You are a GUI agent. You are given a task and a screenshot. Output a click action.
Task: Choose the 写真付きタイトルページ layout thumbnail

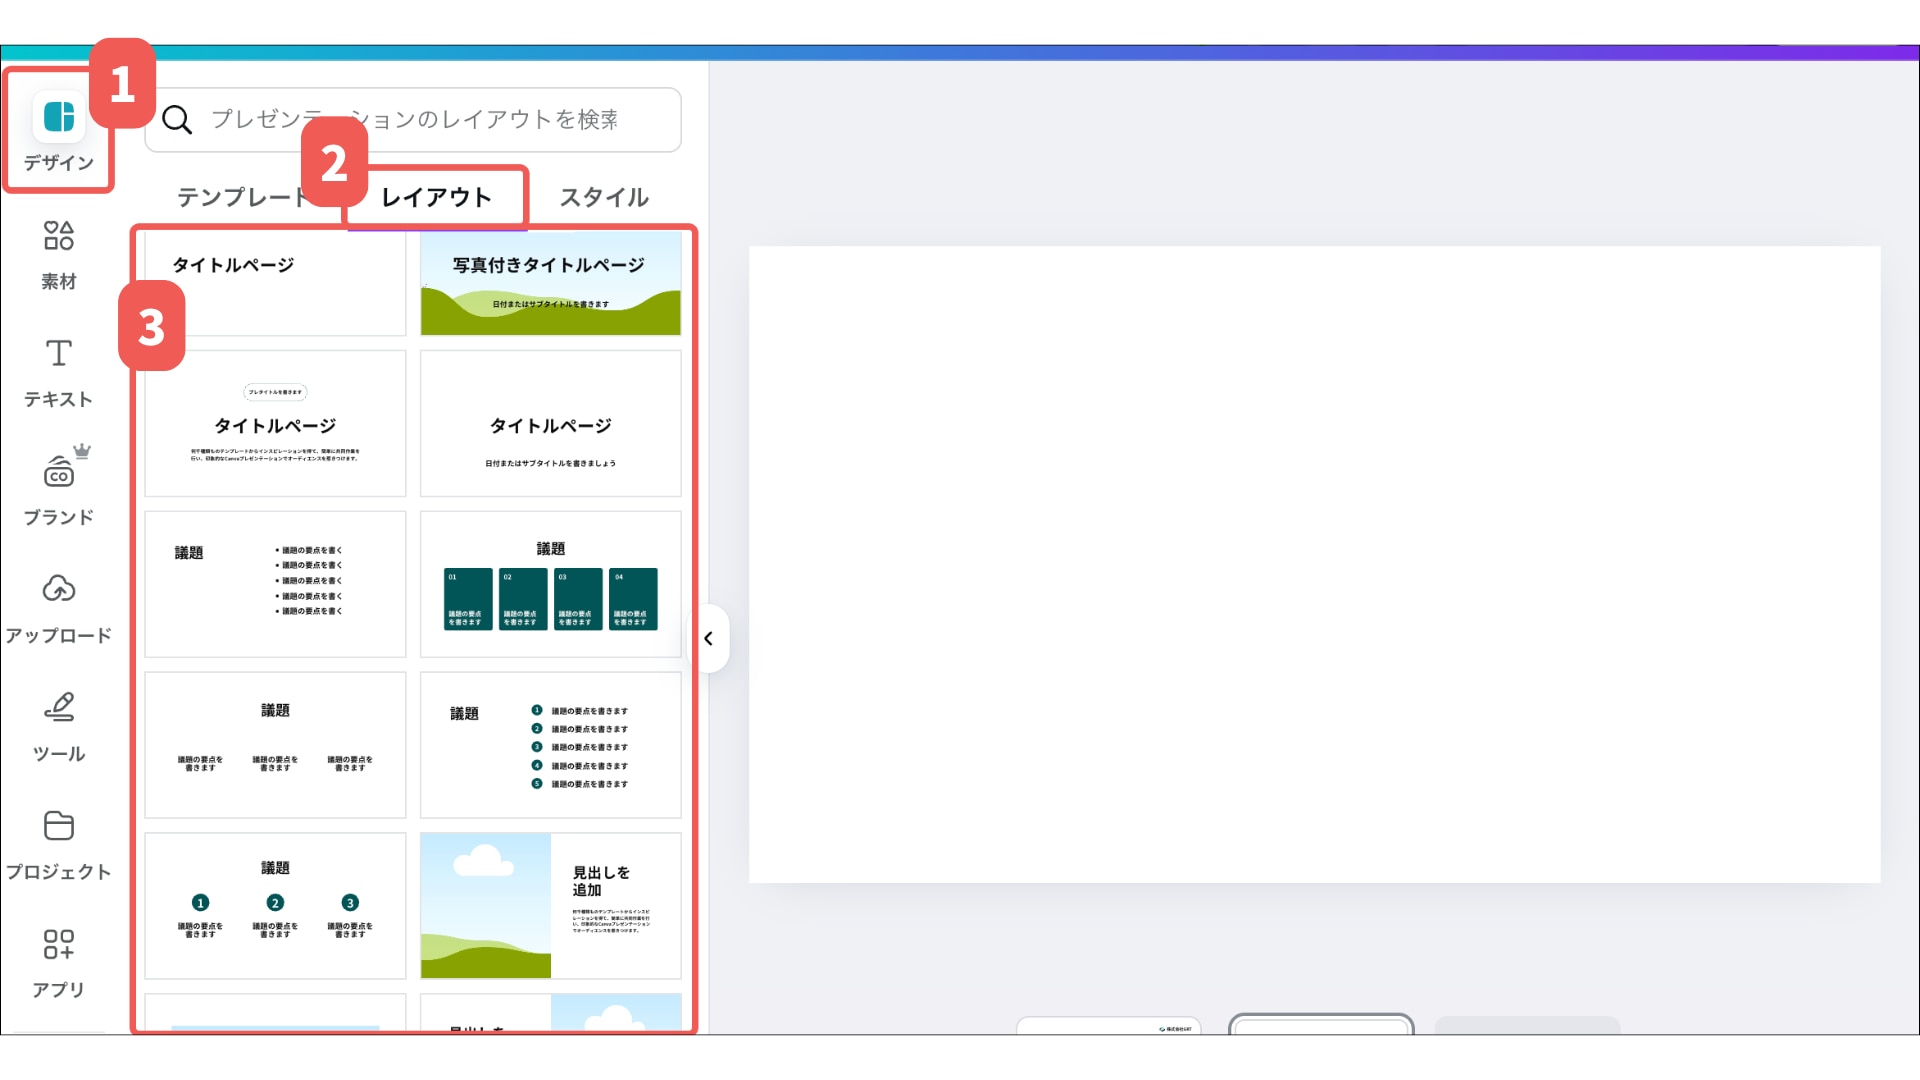(x=550, y=284)
